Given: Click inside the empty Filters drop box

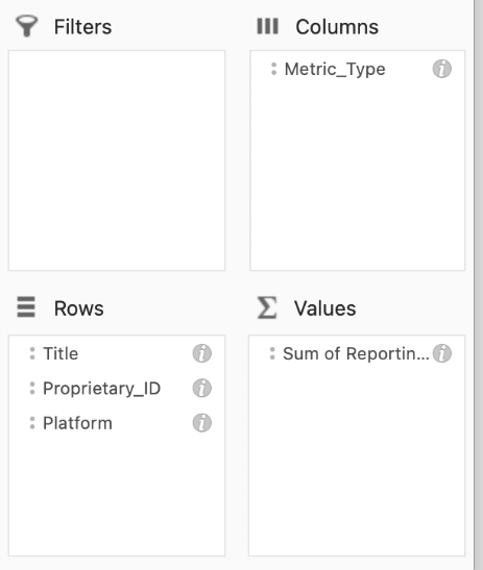Looking at the screenshot, I should click(x=117, y=160).
